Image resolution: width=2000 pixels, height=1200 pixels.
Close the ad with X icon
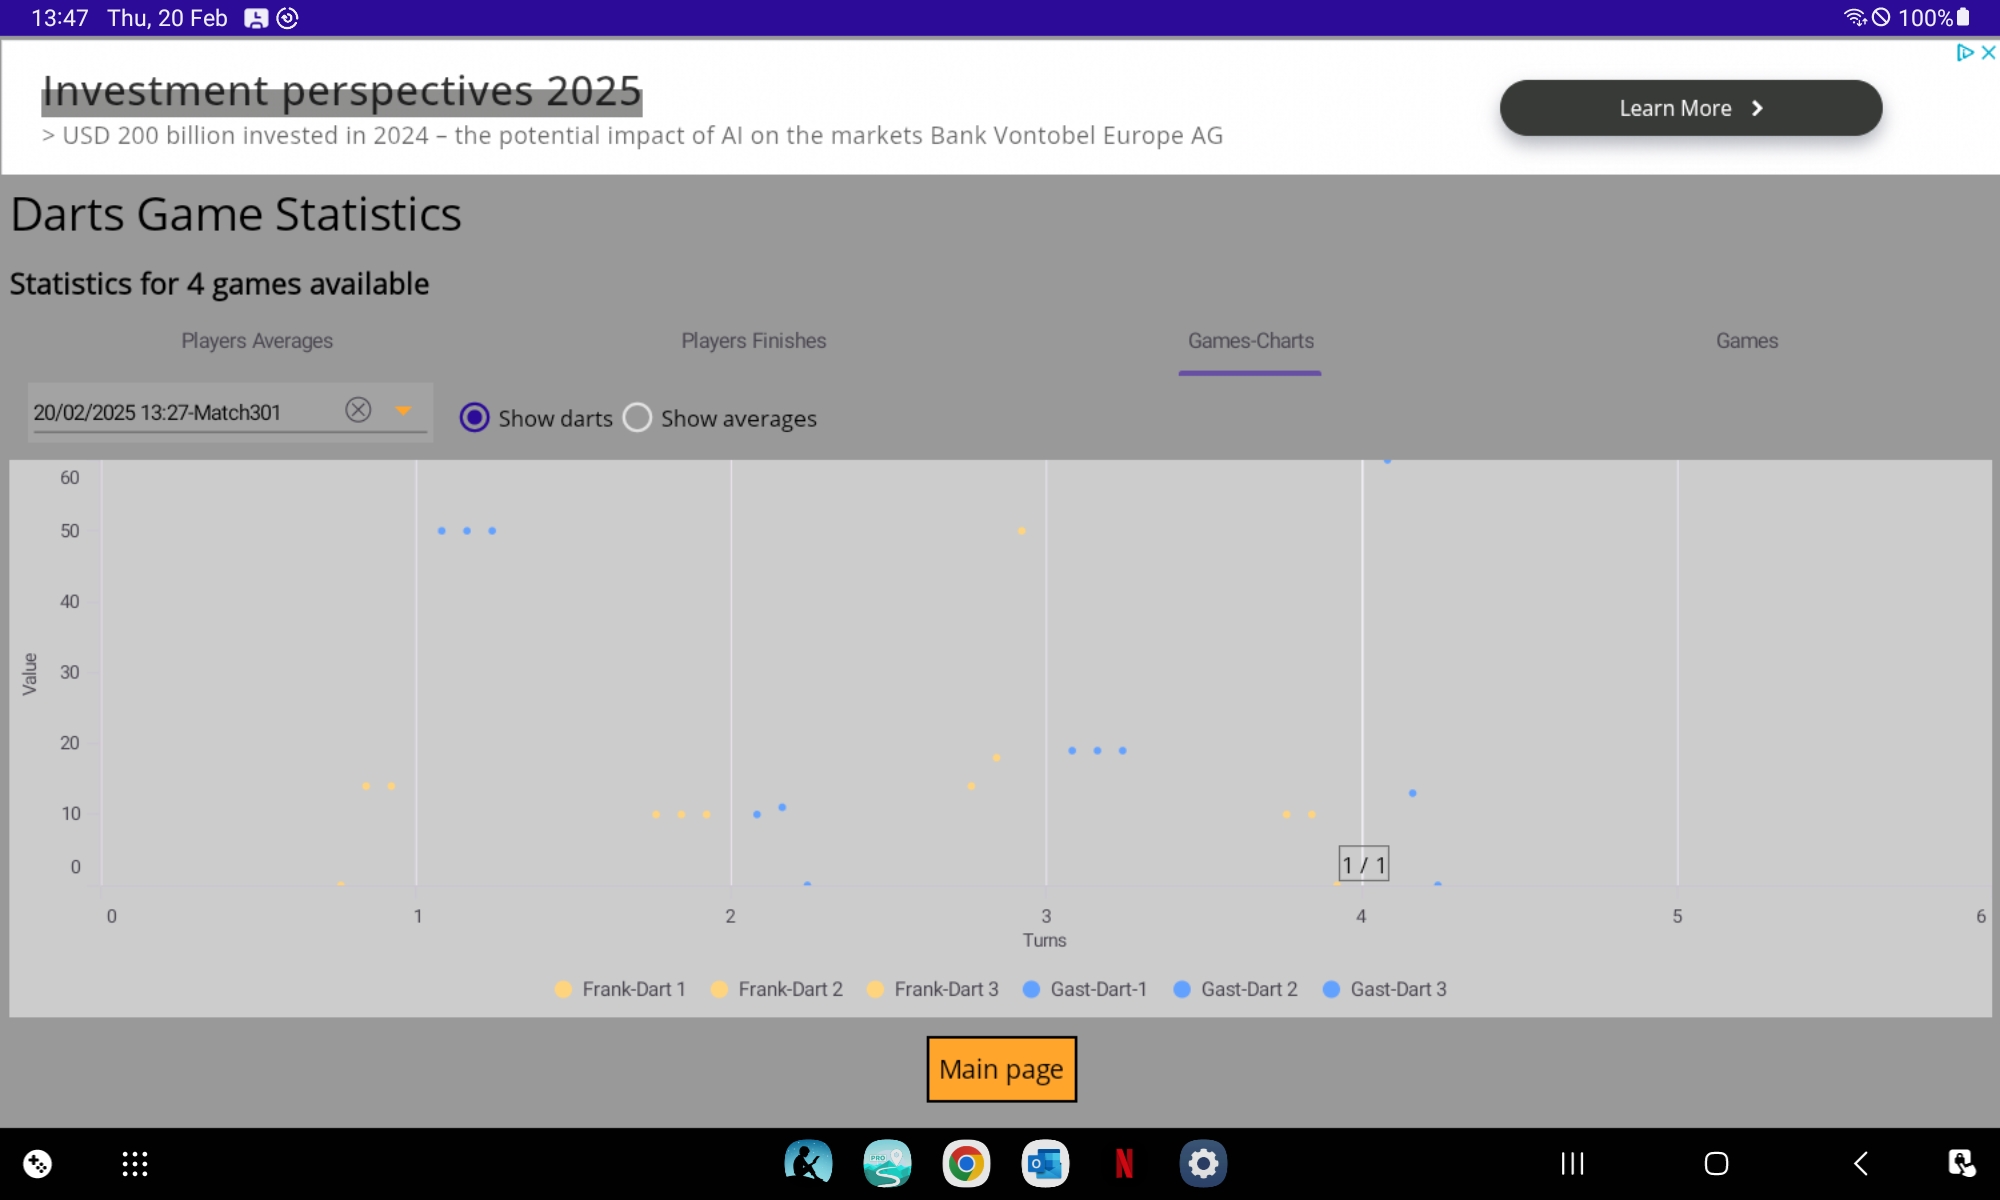point(1988,53)
